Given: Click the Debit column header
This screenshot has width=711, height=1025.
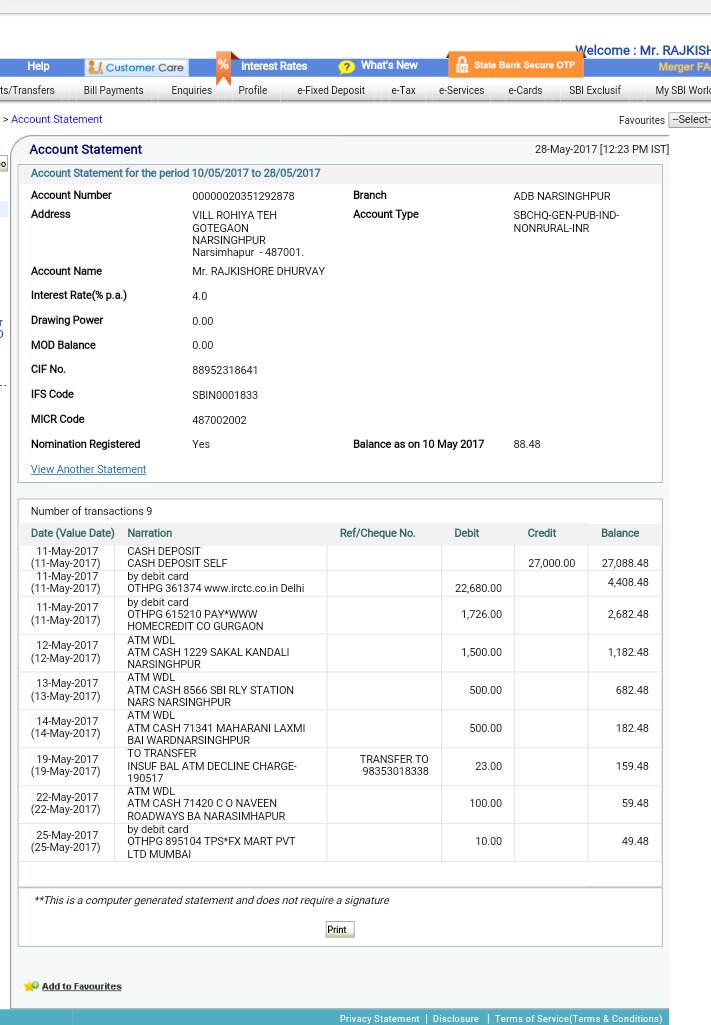Looking at the screenshot, I should coord(467,533).
